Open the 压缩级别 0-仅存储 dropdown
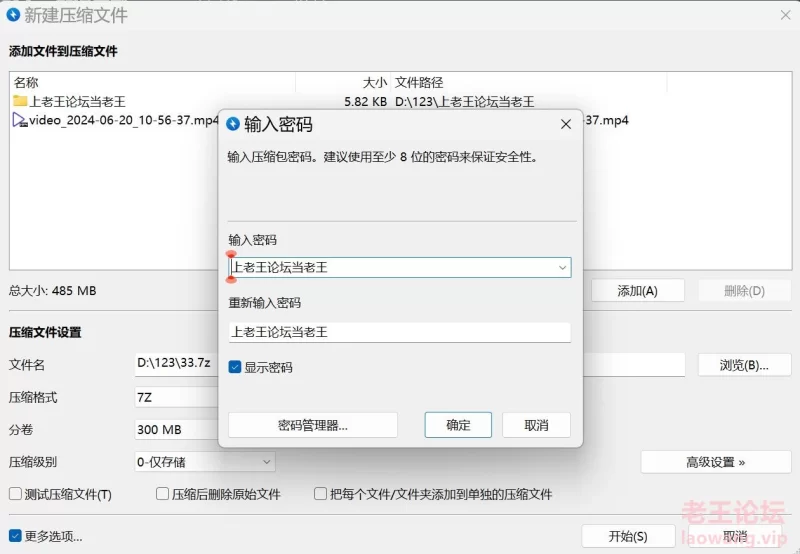 coord(205,462)
